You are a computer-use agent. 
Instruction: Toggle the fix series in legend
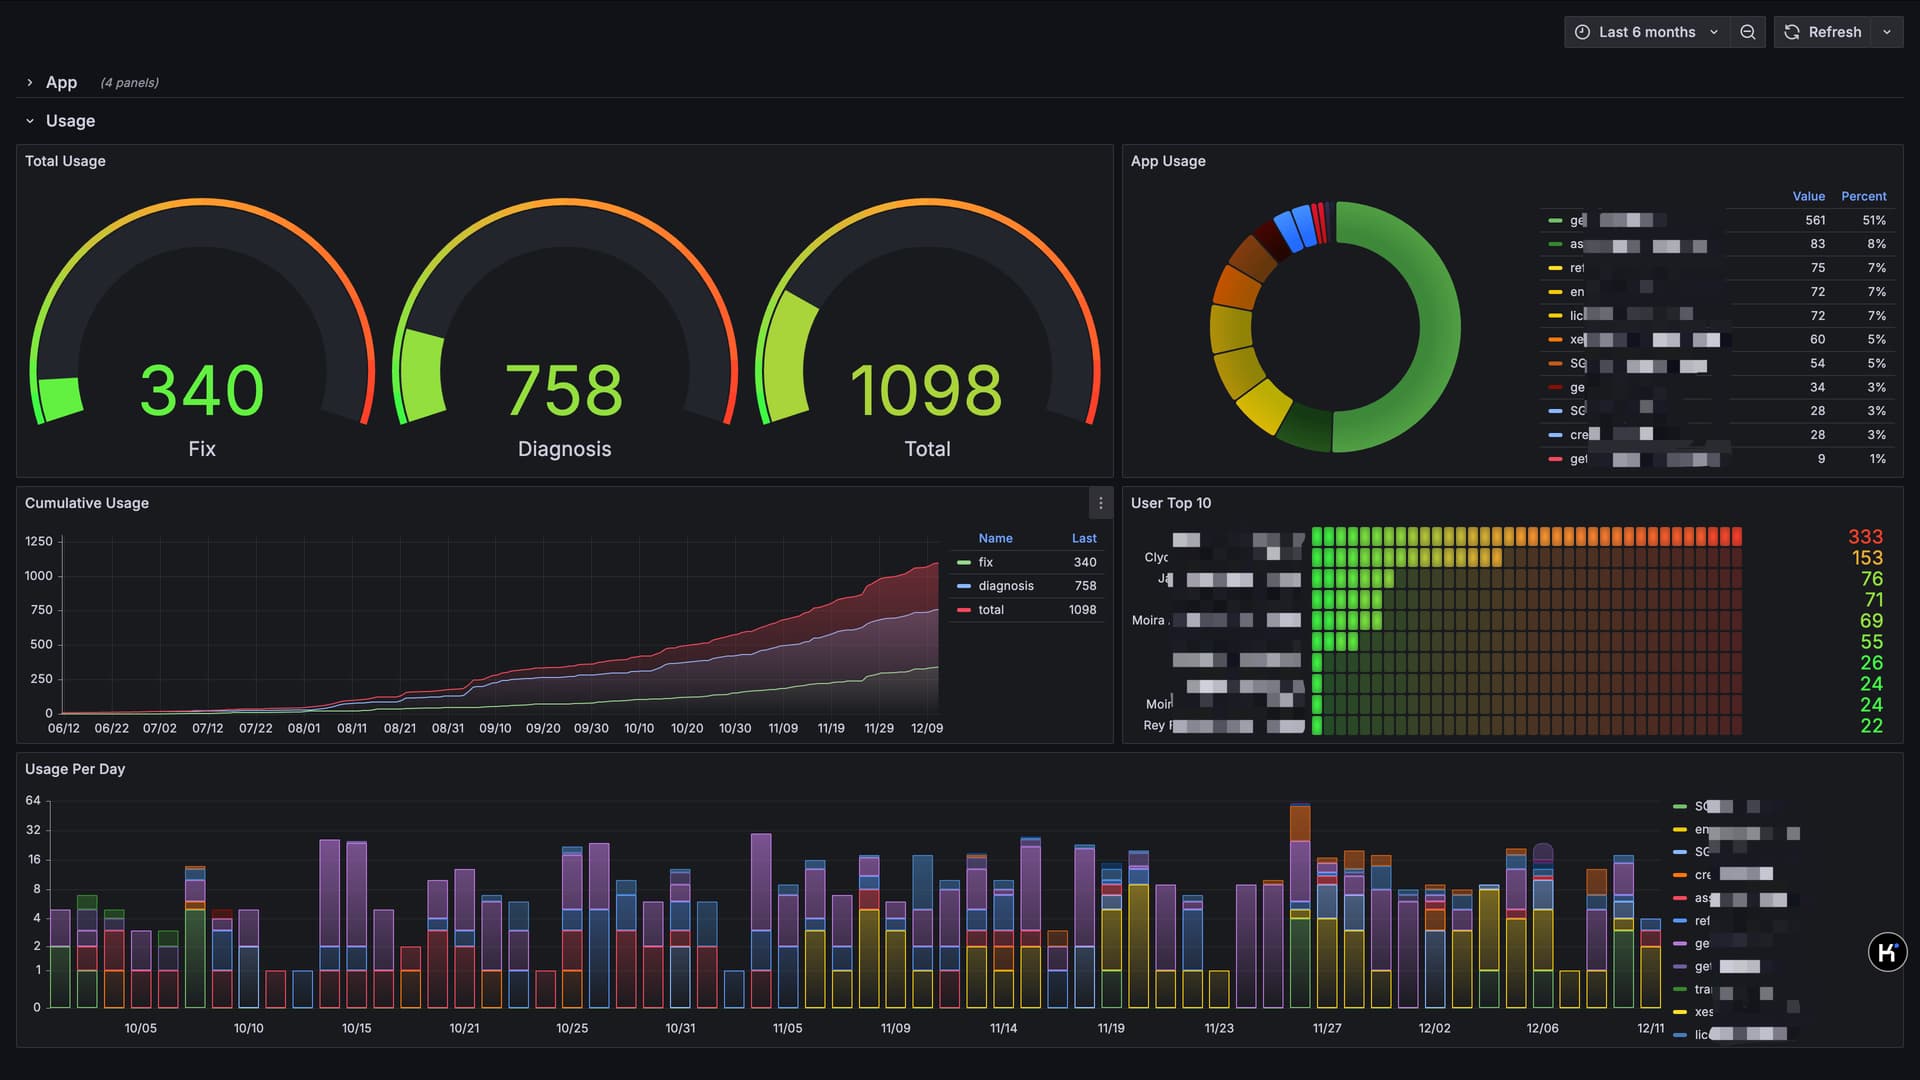(986, 562)
